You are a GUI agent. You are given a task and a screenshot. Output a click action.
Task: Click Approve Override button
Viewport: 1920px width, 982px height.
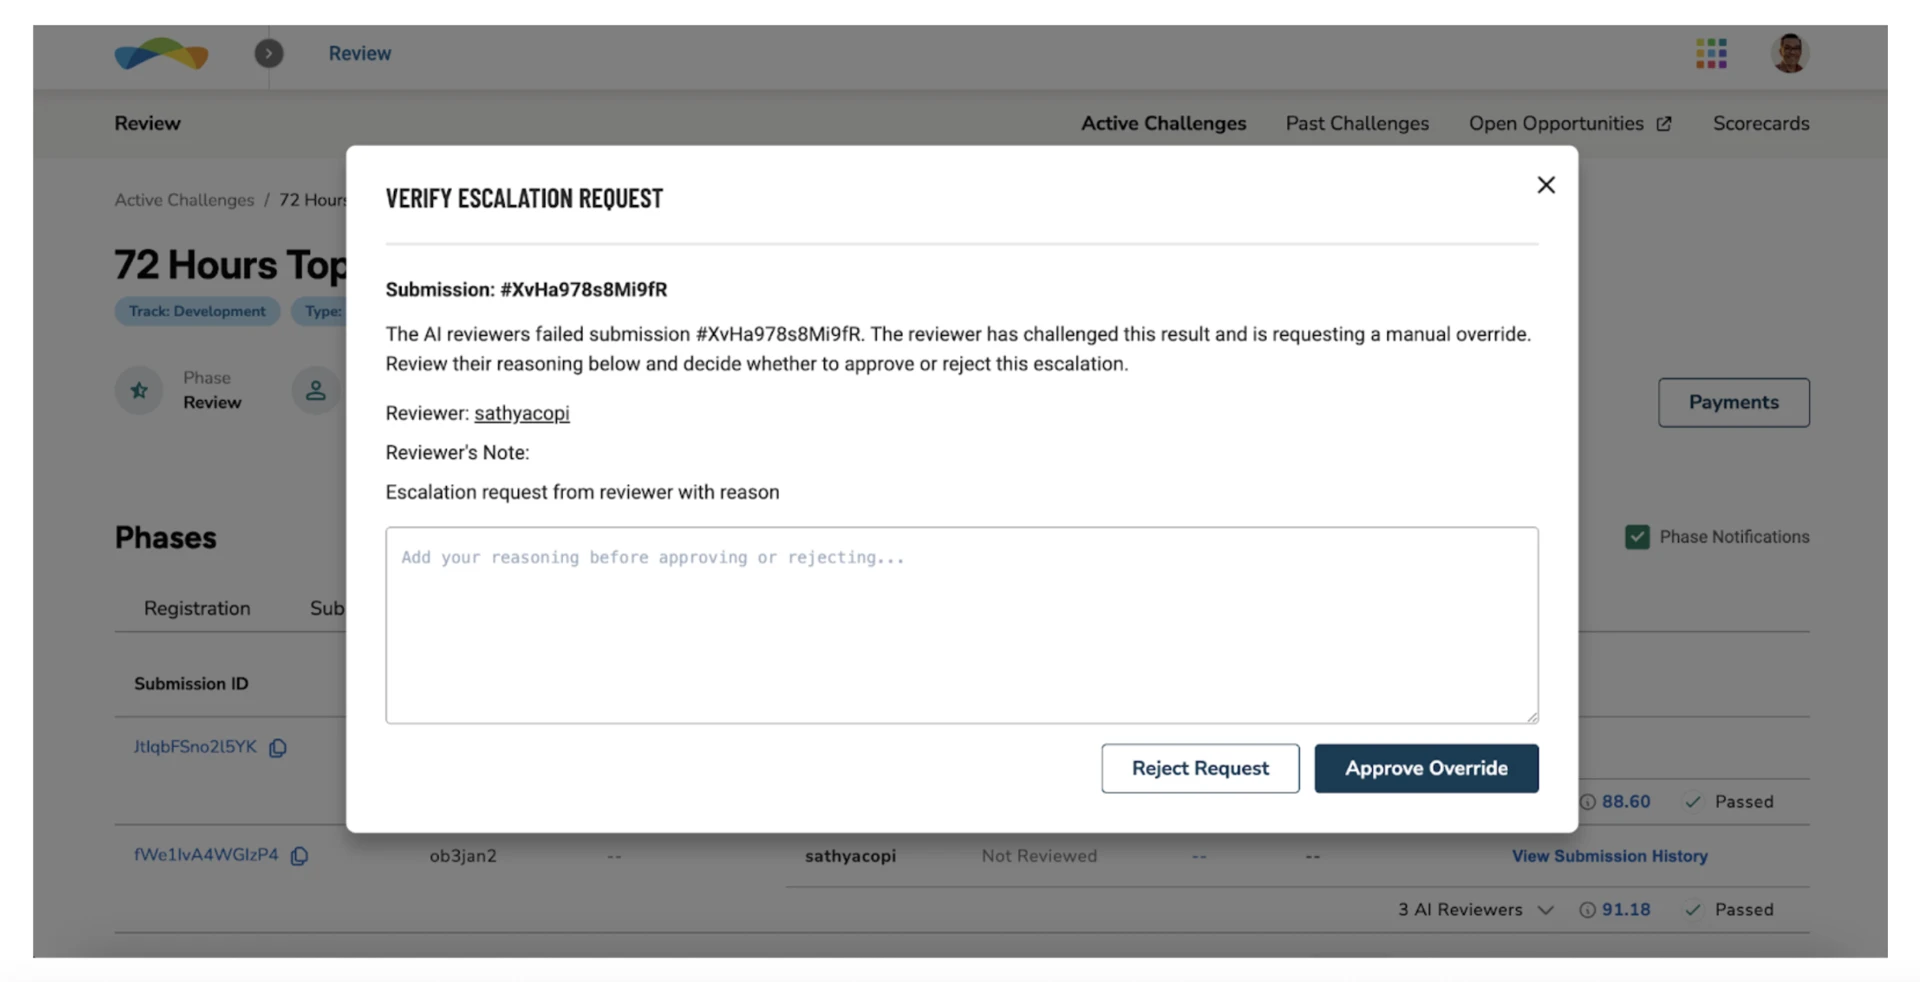1426,768
